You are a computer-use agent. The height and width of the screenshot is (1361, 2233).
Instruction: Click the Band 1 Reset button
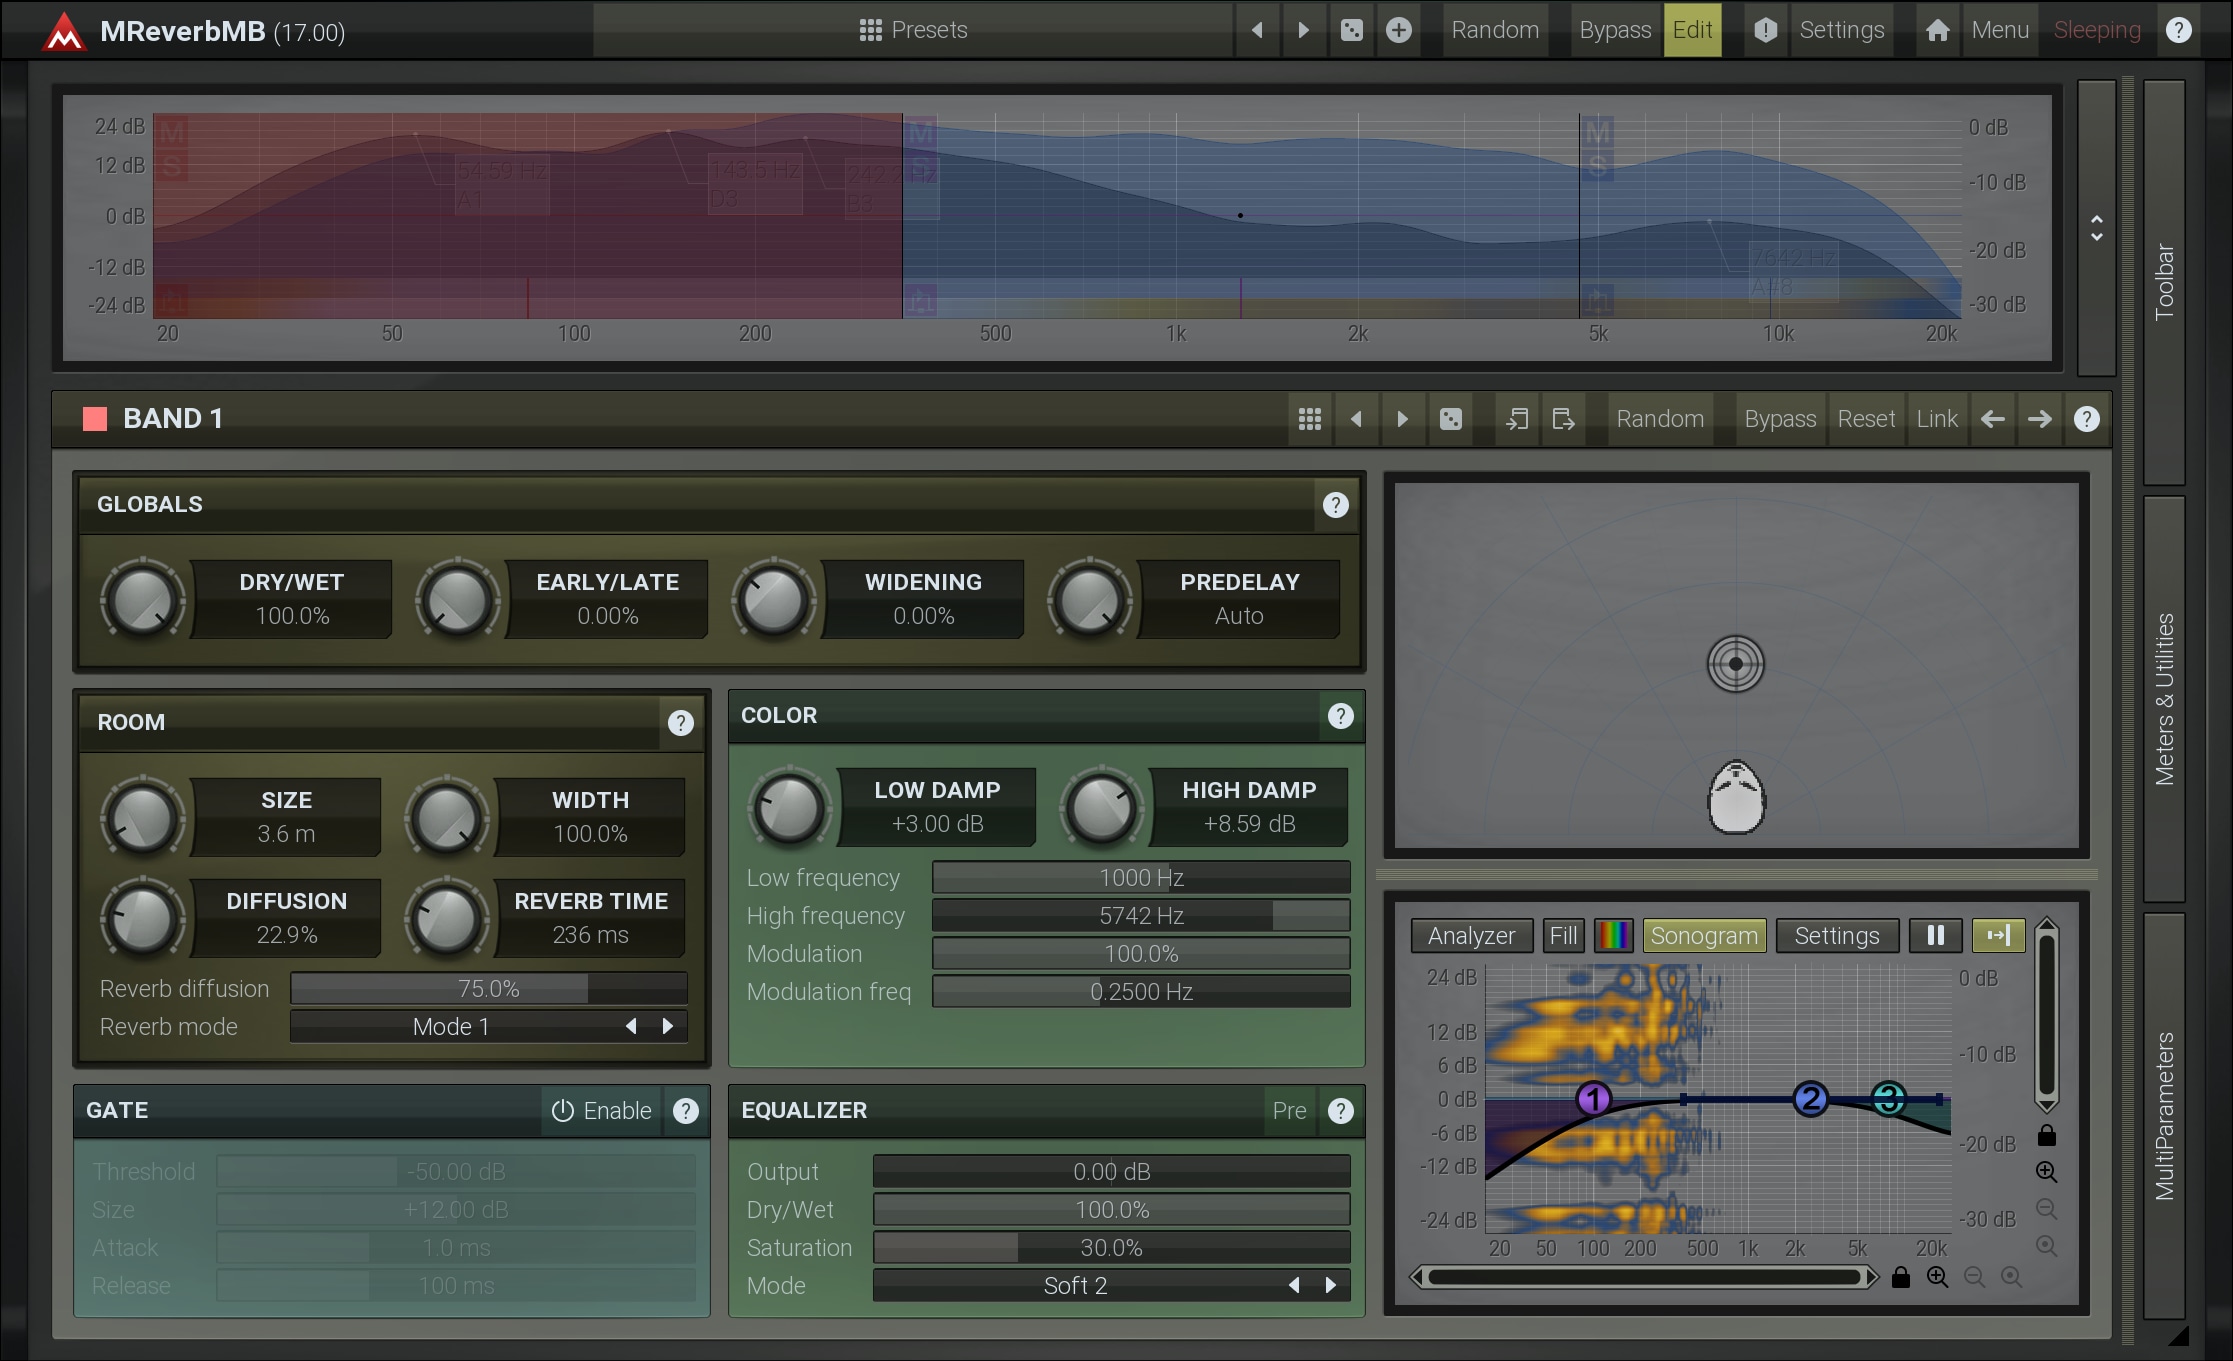(1865, 419)
